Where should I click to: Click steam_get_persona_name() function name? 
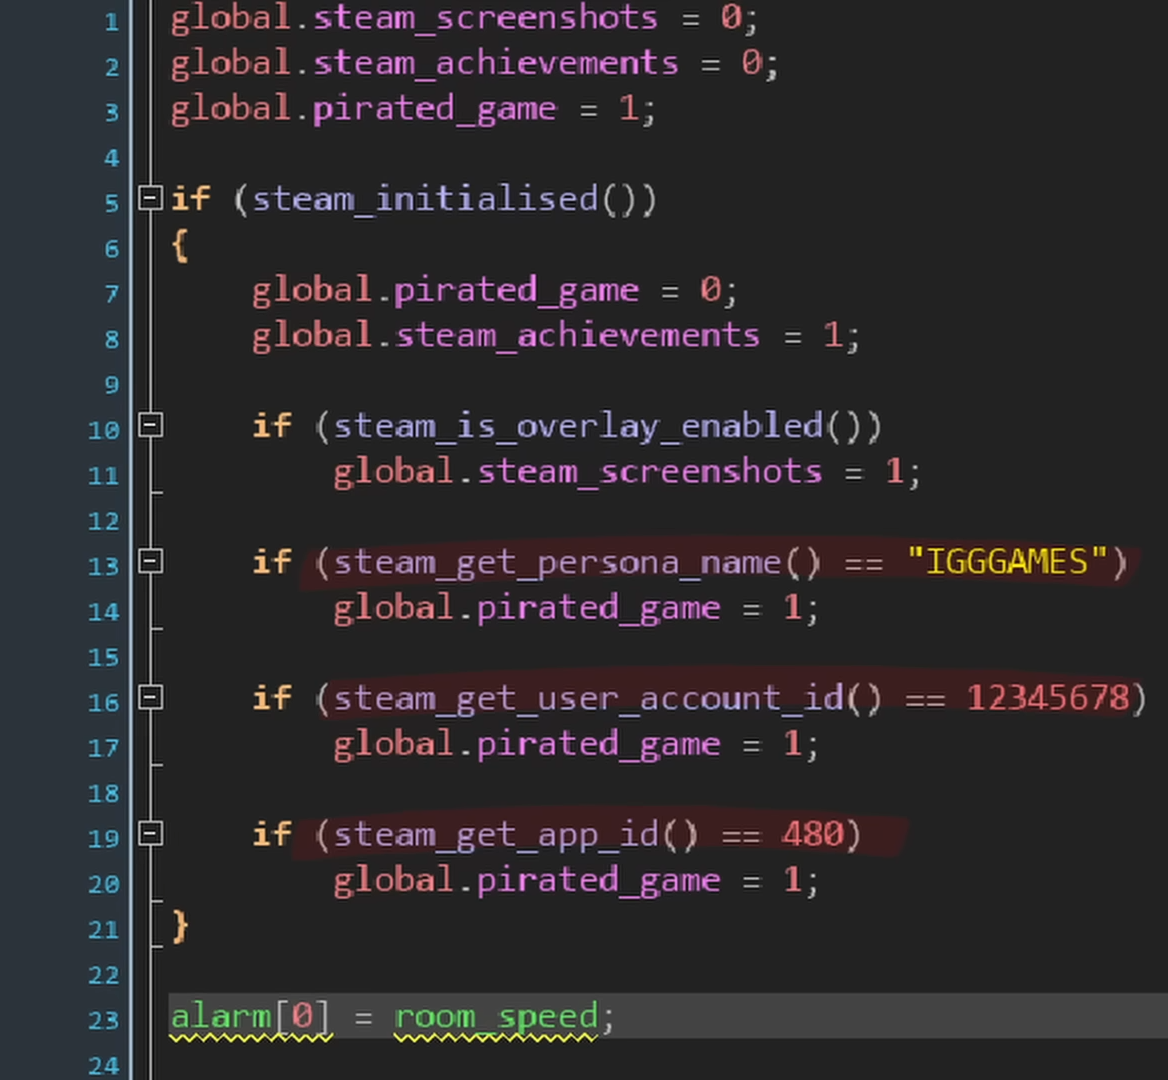(x=556, y=562)
